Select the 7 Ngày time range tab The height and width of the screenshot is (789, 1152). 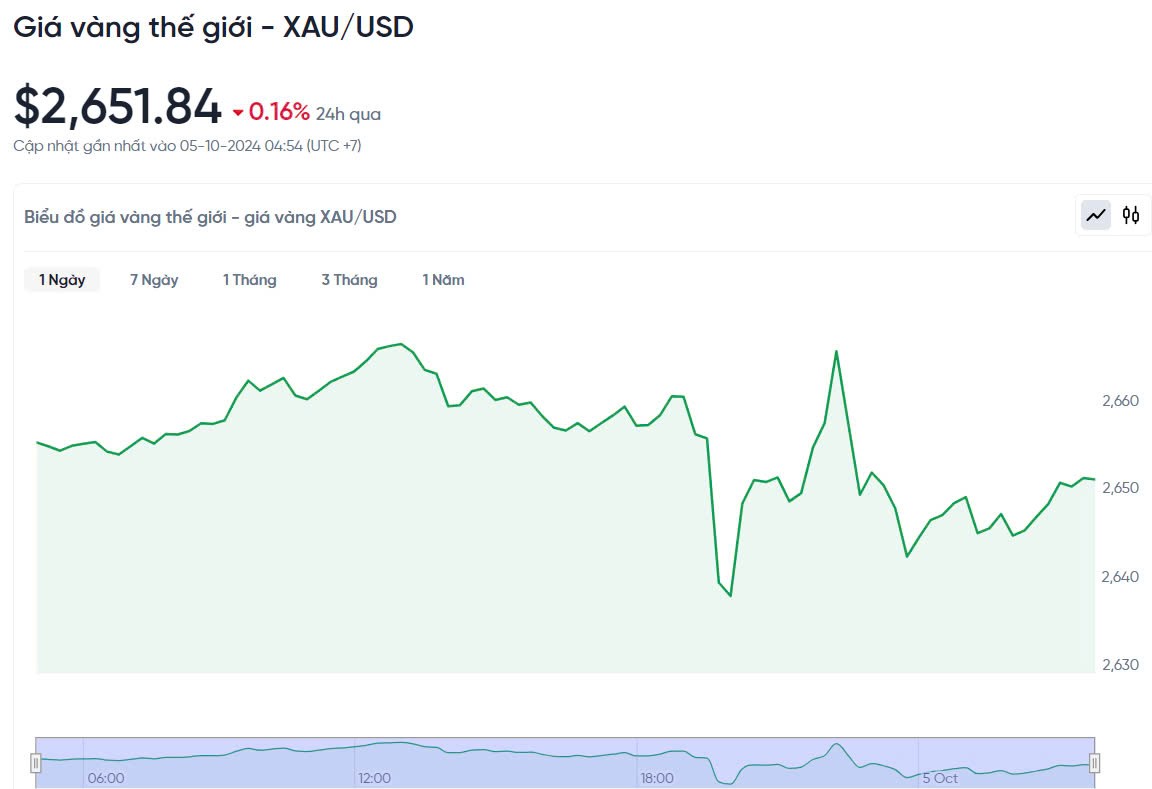(x=154, y=280)
